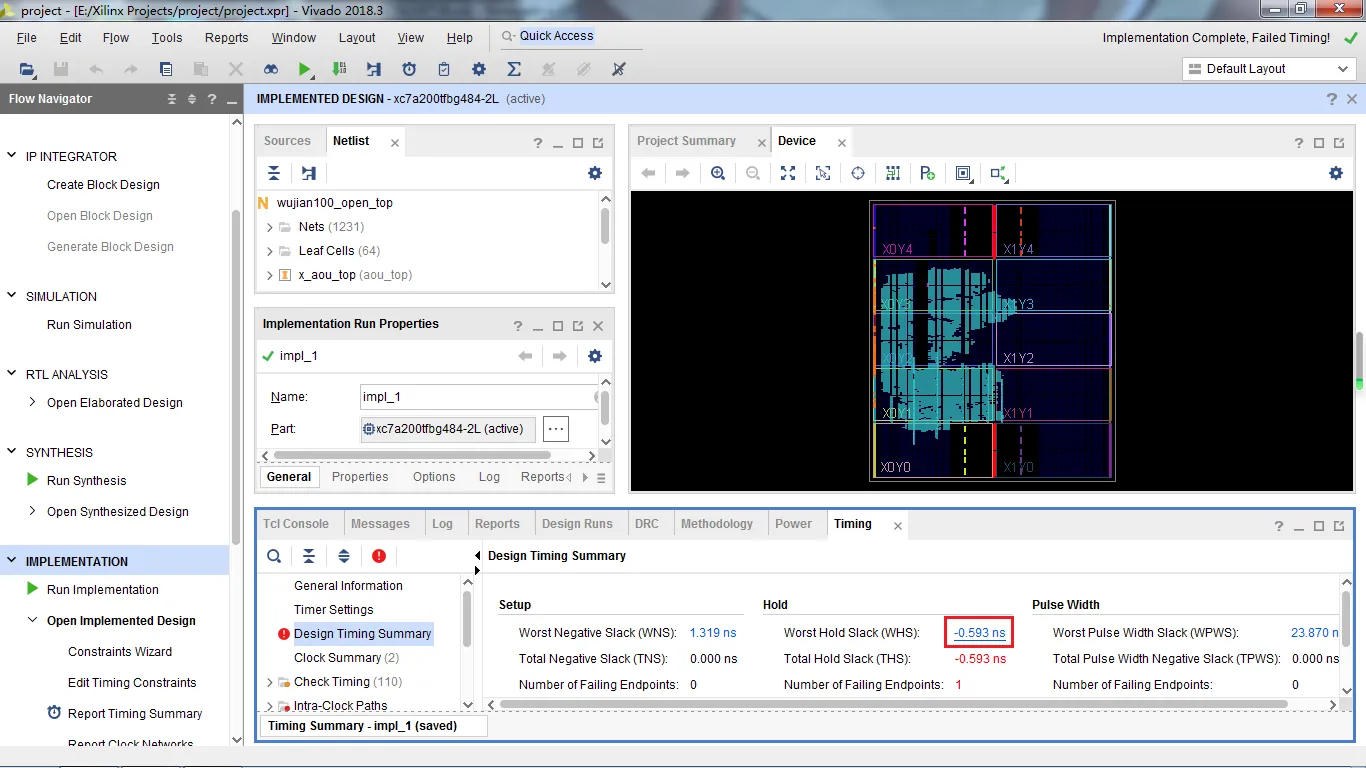The image size is (1366, 768).
Task: Toggle the red error filter in Timing panel
Action: coord(379,556)
